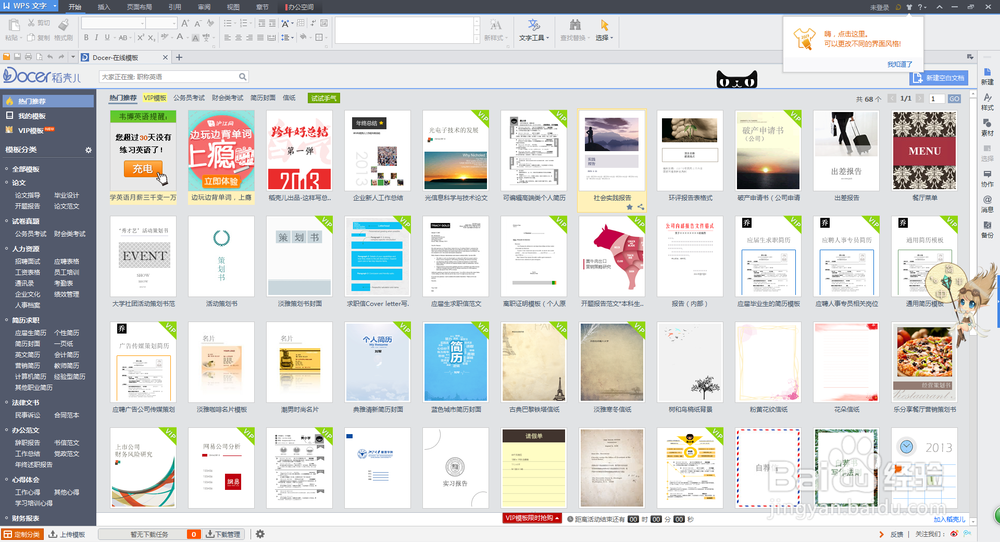The width and height of the screenshot is (1000, 542).
Task: Switch to the 视图 ribbon tab
Action: (x=233, y=7)
